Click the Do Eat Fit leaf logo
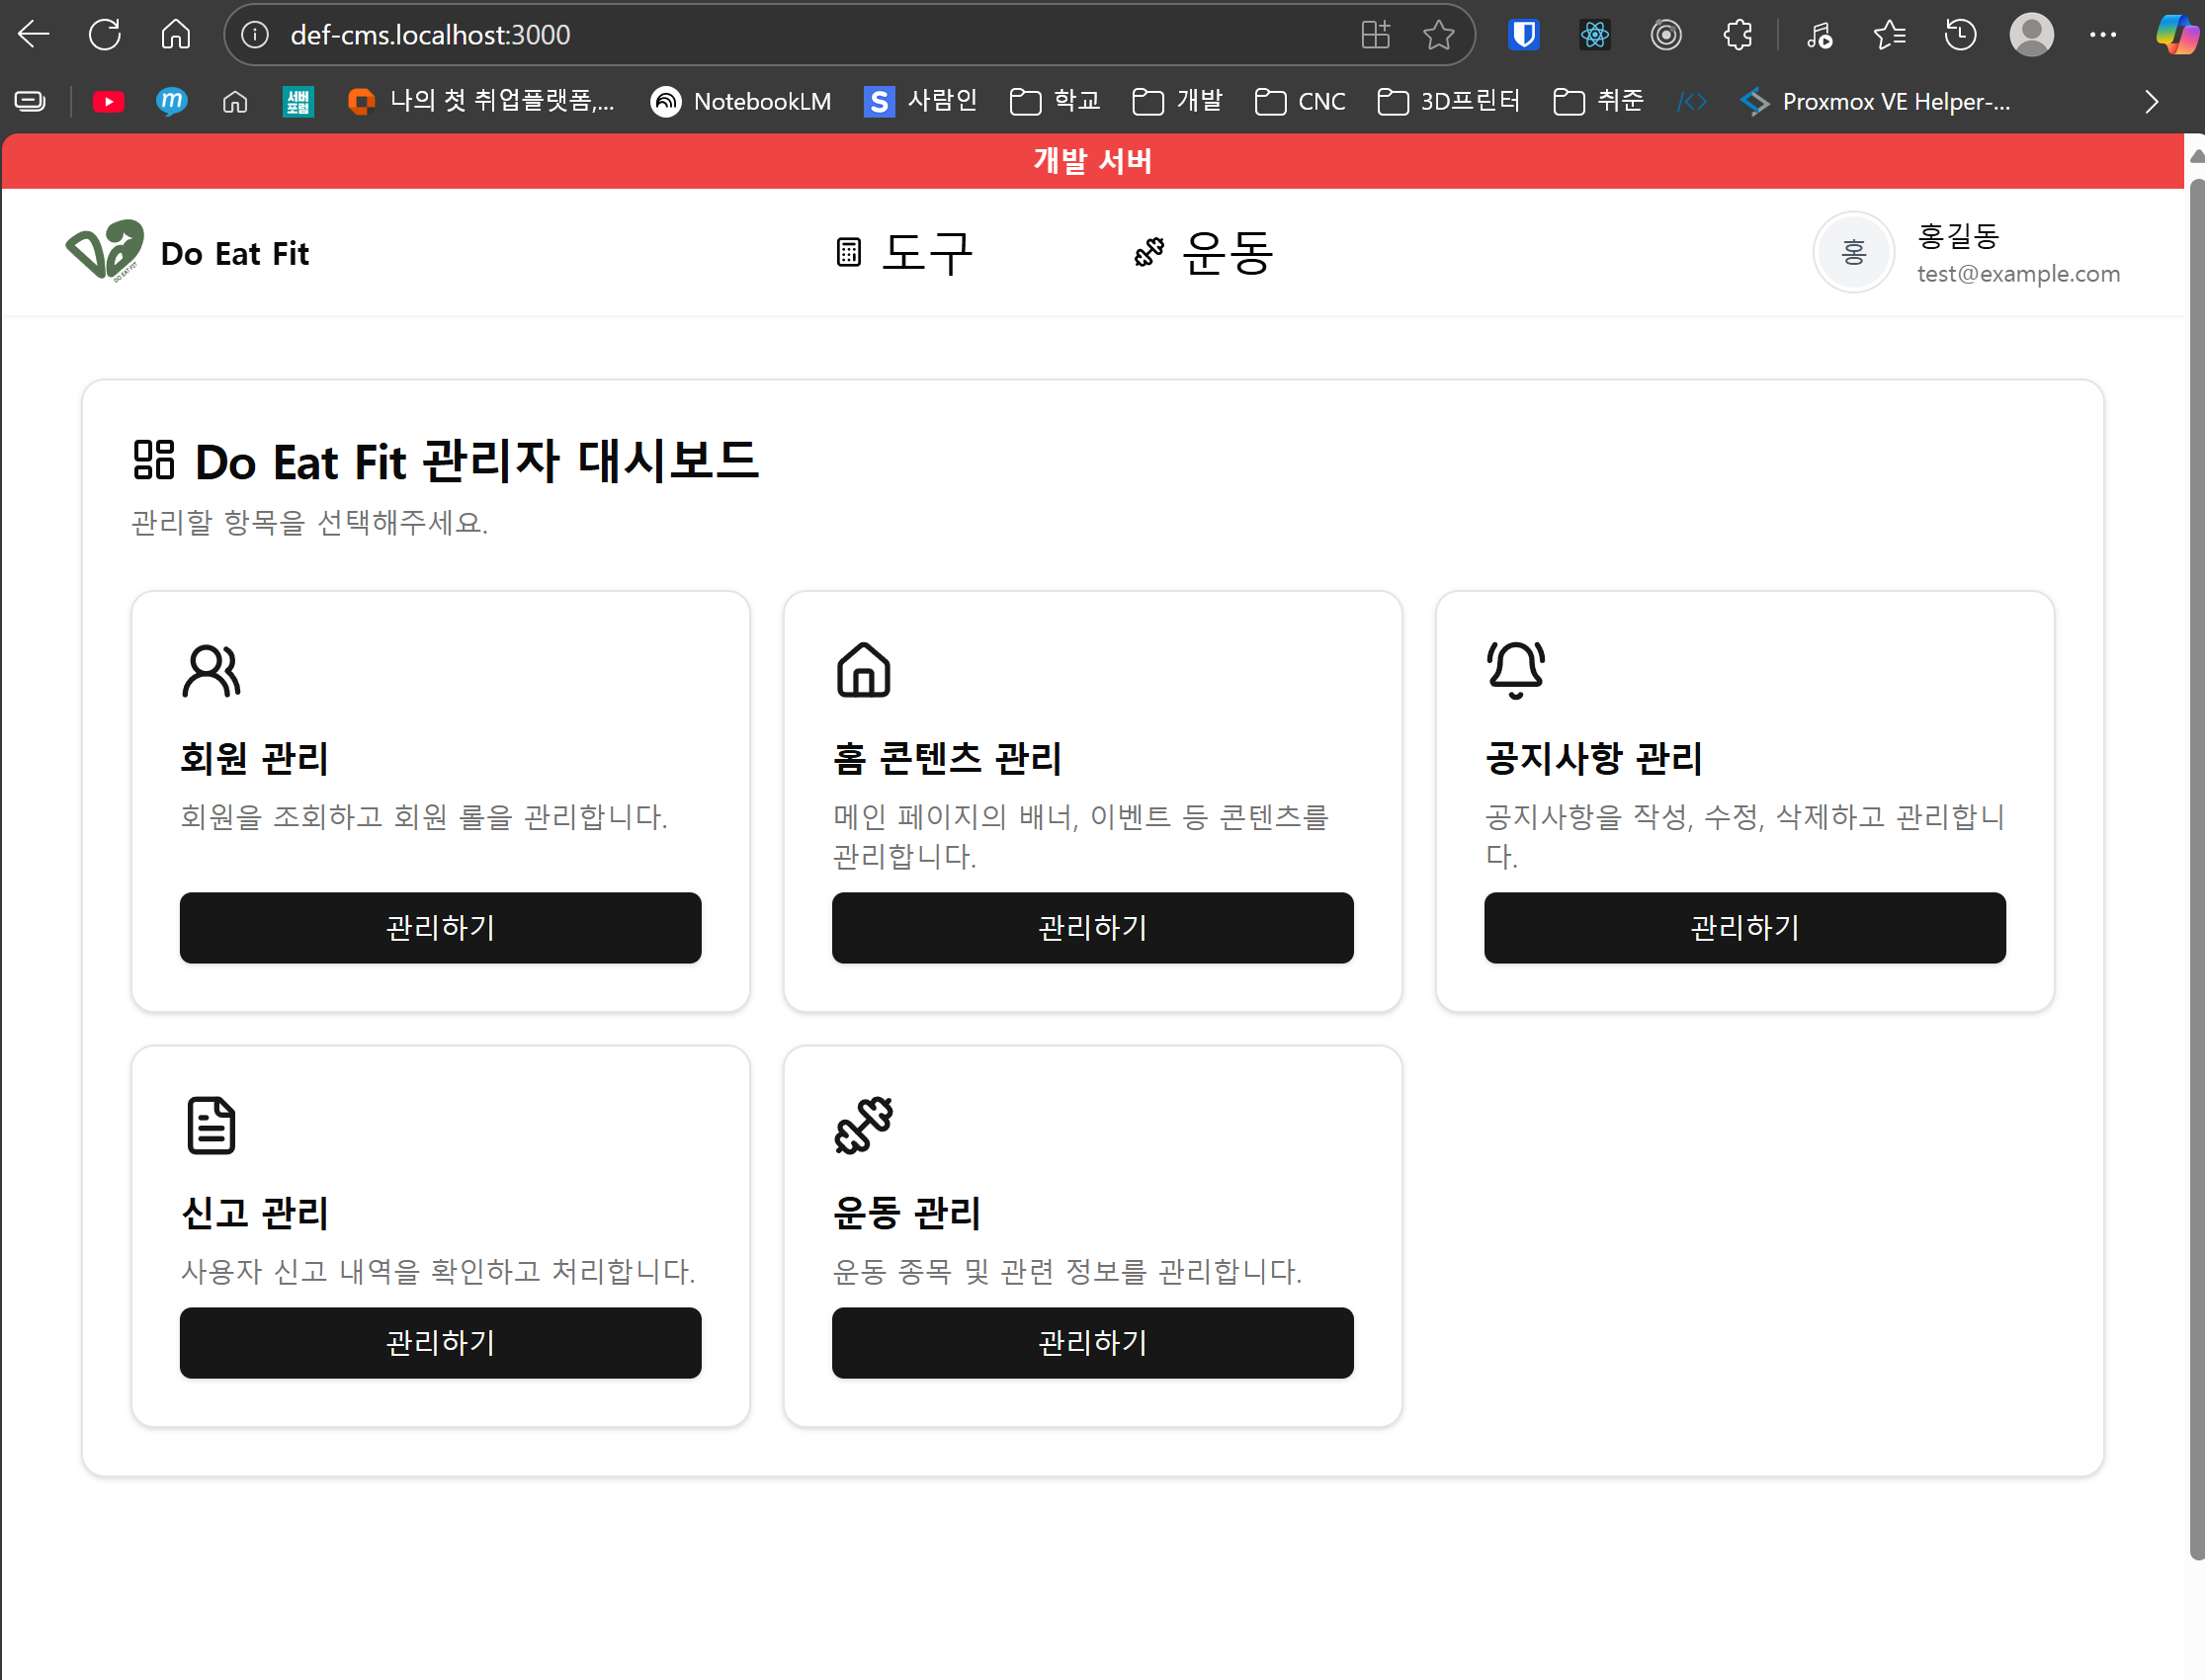The width and height of the screenshot is (2205, 1680). (x=105, y=251)
